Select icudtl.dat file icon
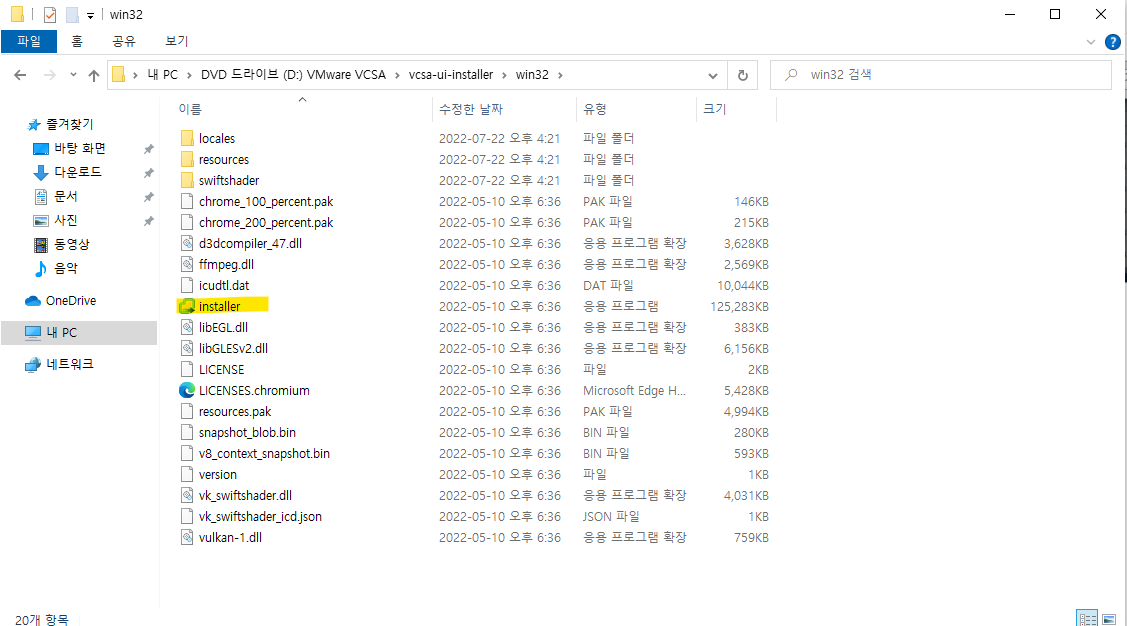 [x=187, y=285]
